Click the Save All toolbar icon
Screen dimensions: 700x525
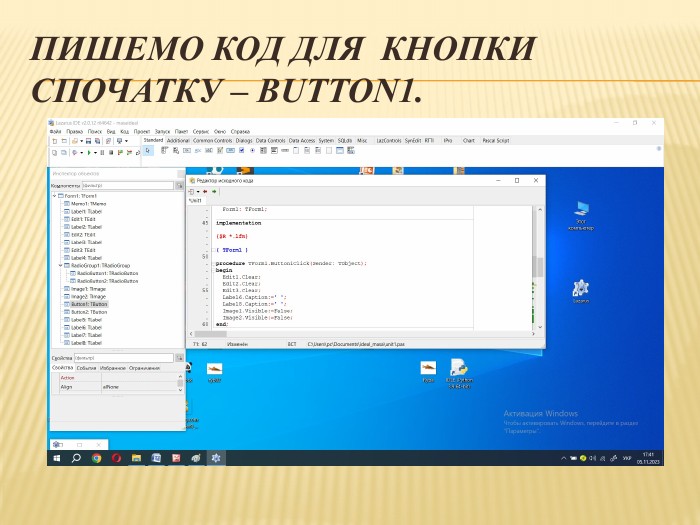tap(97, 141)
